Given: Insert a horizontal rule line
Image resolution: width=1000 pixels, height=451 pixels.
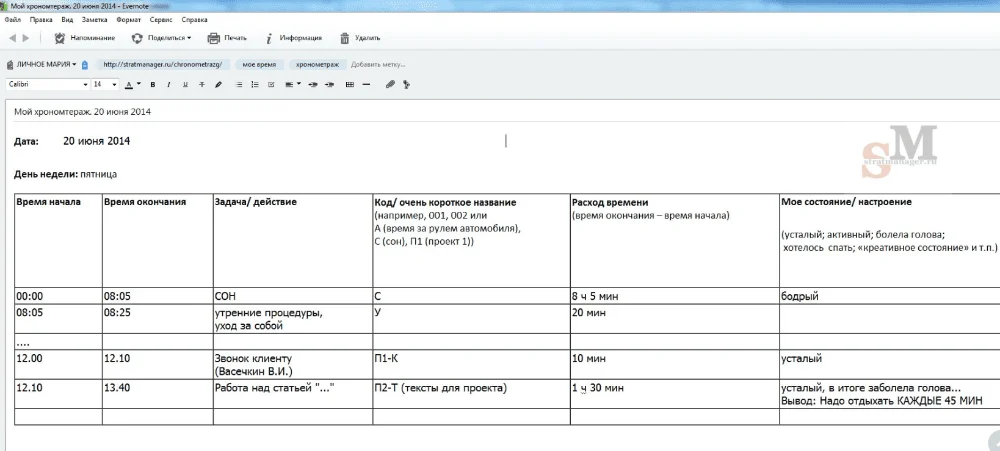Looking at the screenshot, I should [x=366, y=84].
